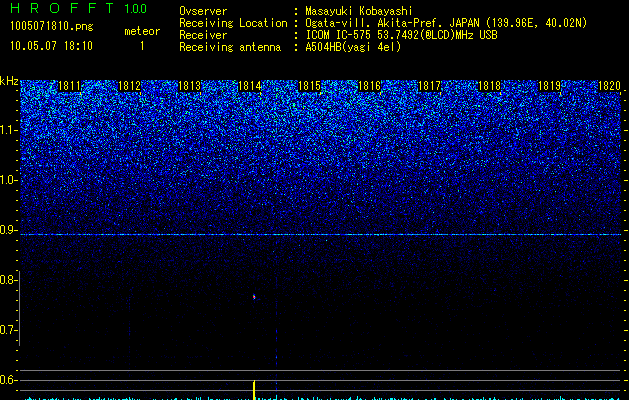Image resolution: width=629 pixels, height=400 pixels.
Task: Click the 1816 time marker
Action: pyautogui.click(x=369, y=86)
